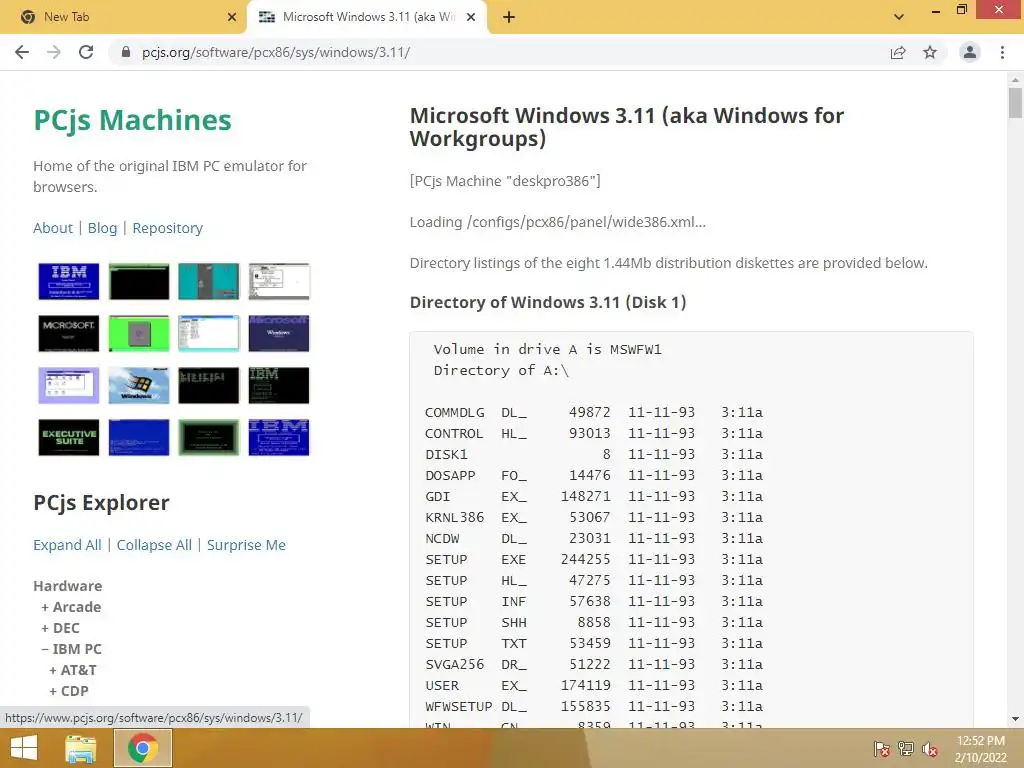Open the green-framed dark screen thumbnail
The image size is (1024, 768).
[209, 438]
